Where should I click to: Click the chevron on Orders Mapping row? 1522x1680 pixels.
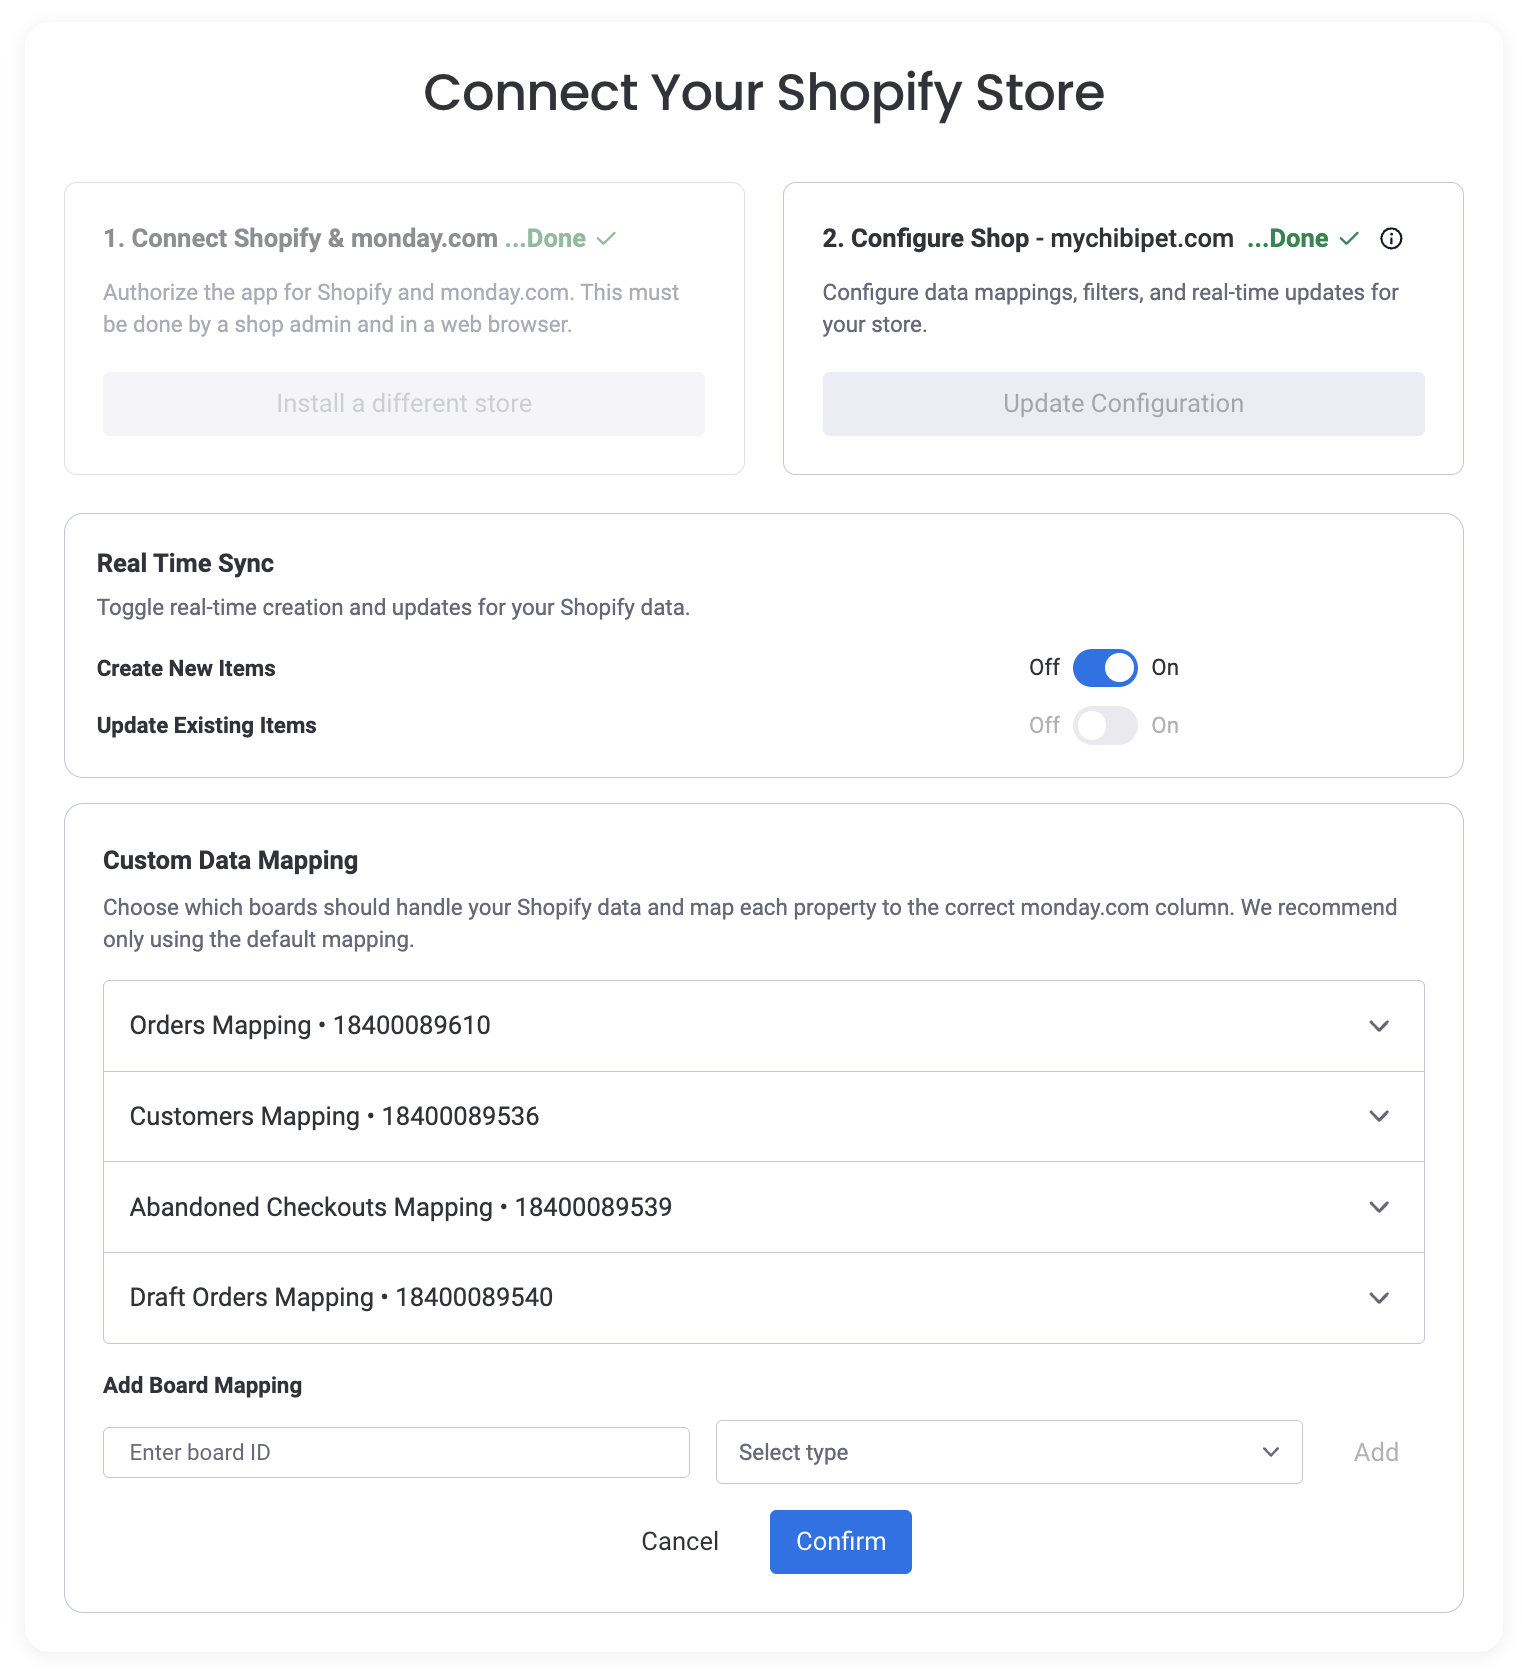[x=1379, y=1026]
